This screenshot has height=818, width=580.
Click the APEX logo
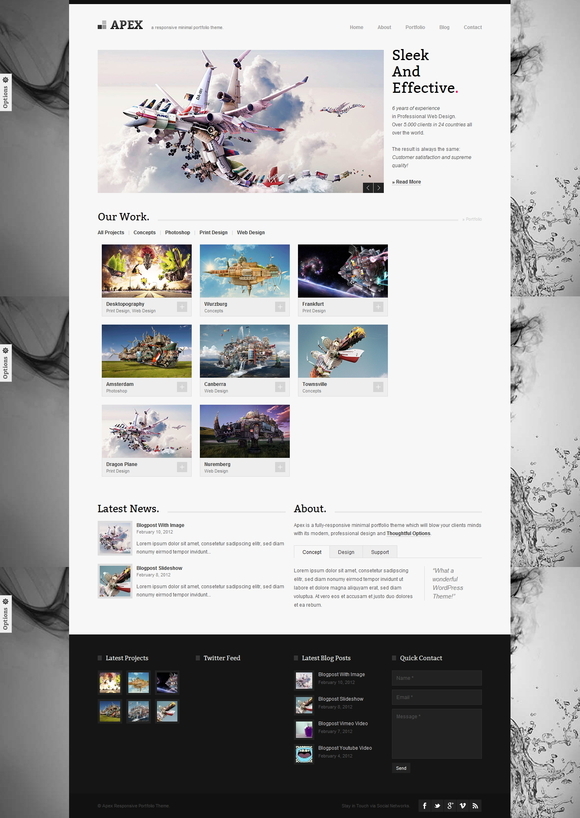tap(120, 25)
